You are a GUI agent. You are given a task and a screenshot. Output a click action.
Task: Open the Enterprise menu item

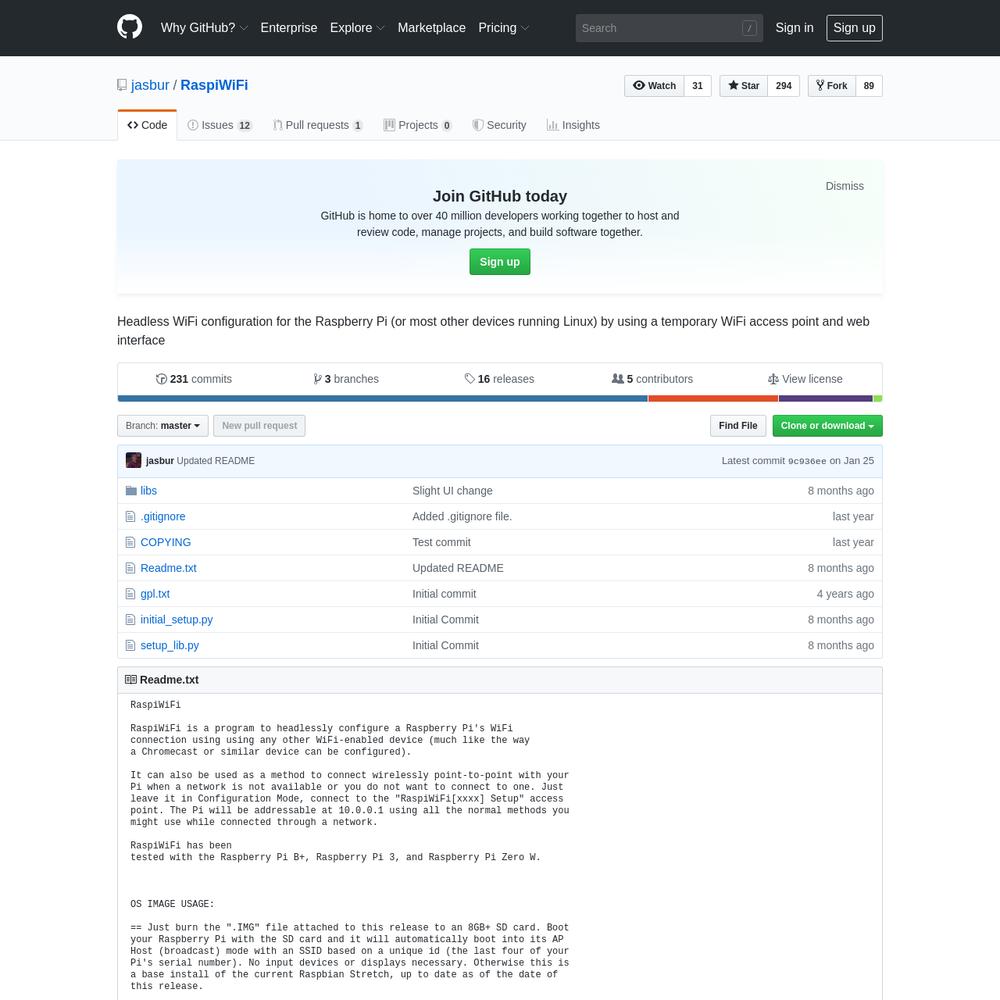click(x=289, y=28)
